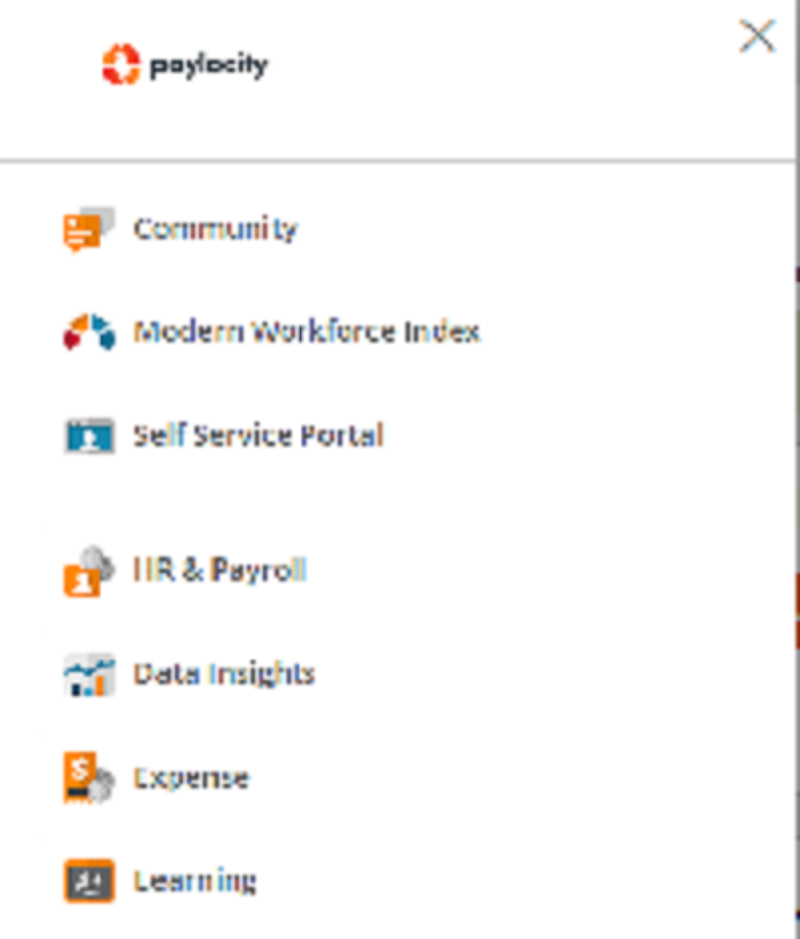Open the Community speech bubble icon
This screenshot has height=939, width=800.
[89, 229]
